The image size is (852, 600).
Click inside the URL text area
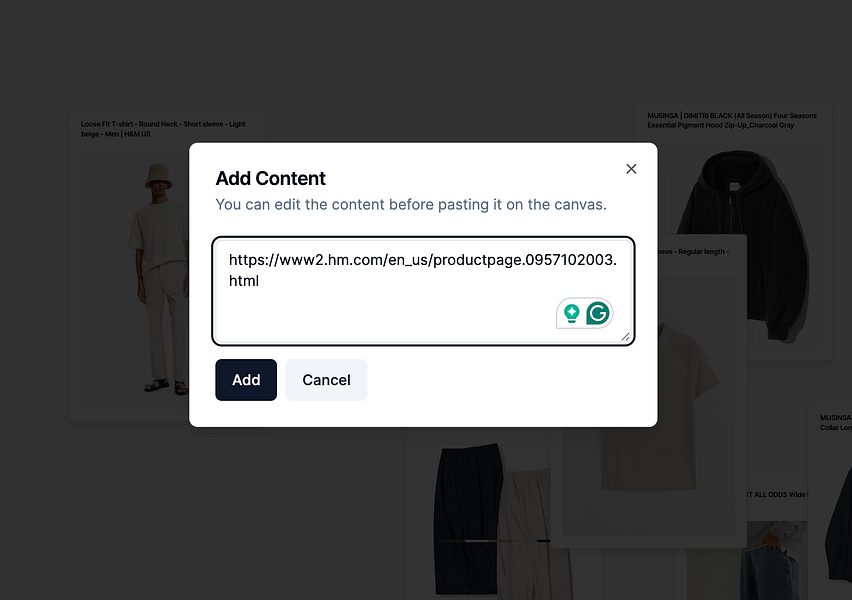(x=423, y=291)
